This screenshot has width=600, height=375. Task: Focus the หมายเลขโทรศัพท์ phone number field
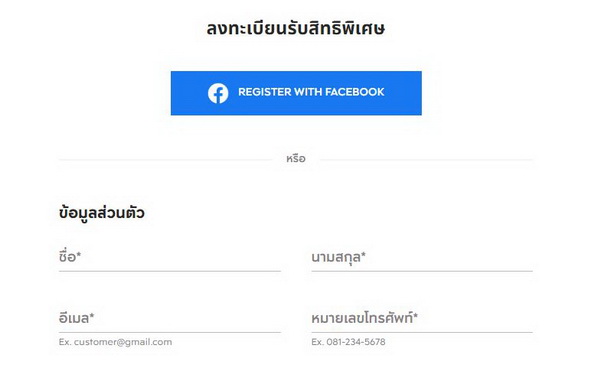422,318
